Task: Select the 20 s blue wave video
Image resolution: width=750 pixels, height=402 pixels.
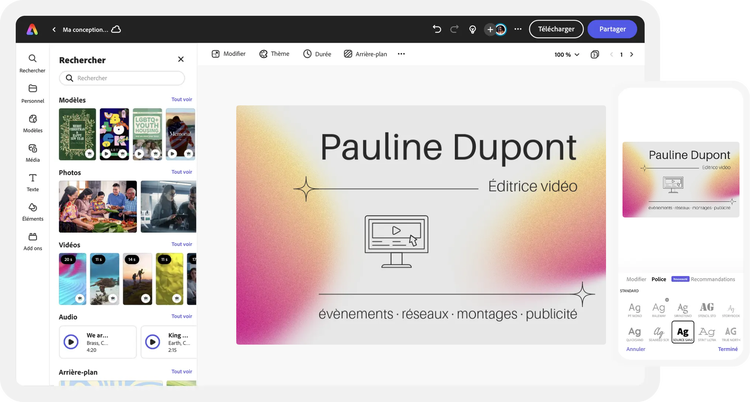Action: 73,279
